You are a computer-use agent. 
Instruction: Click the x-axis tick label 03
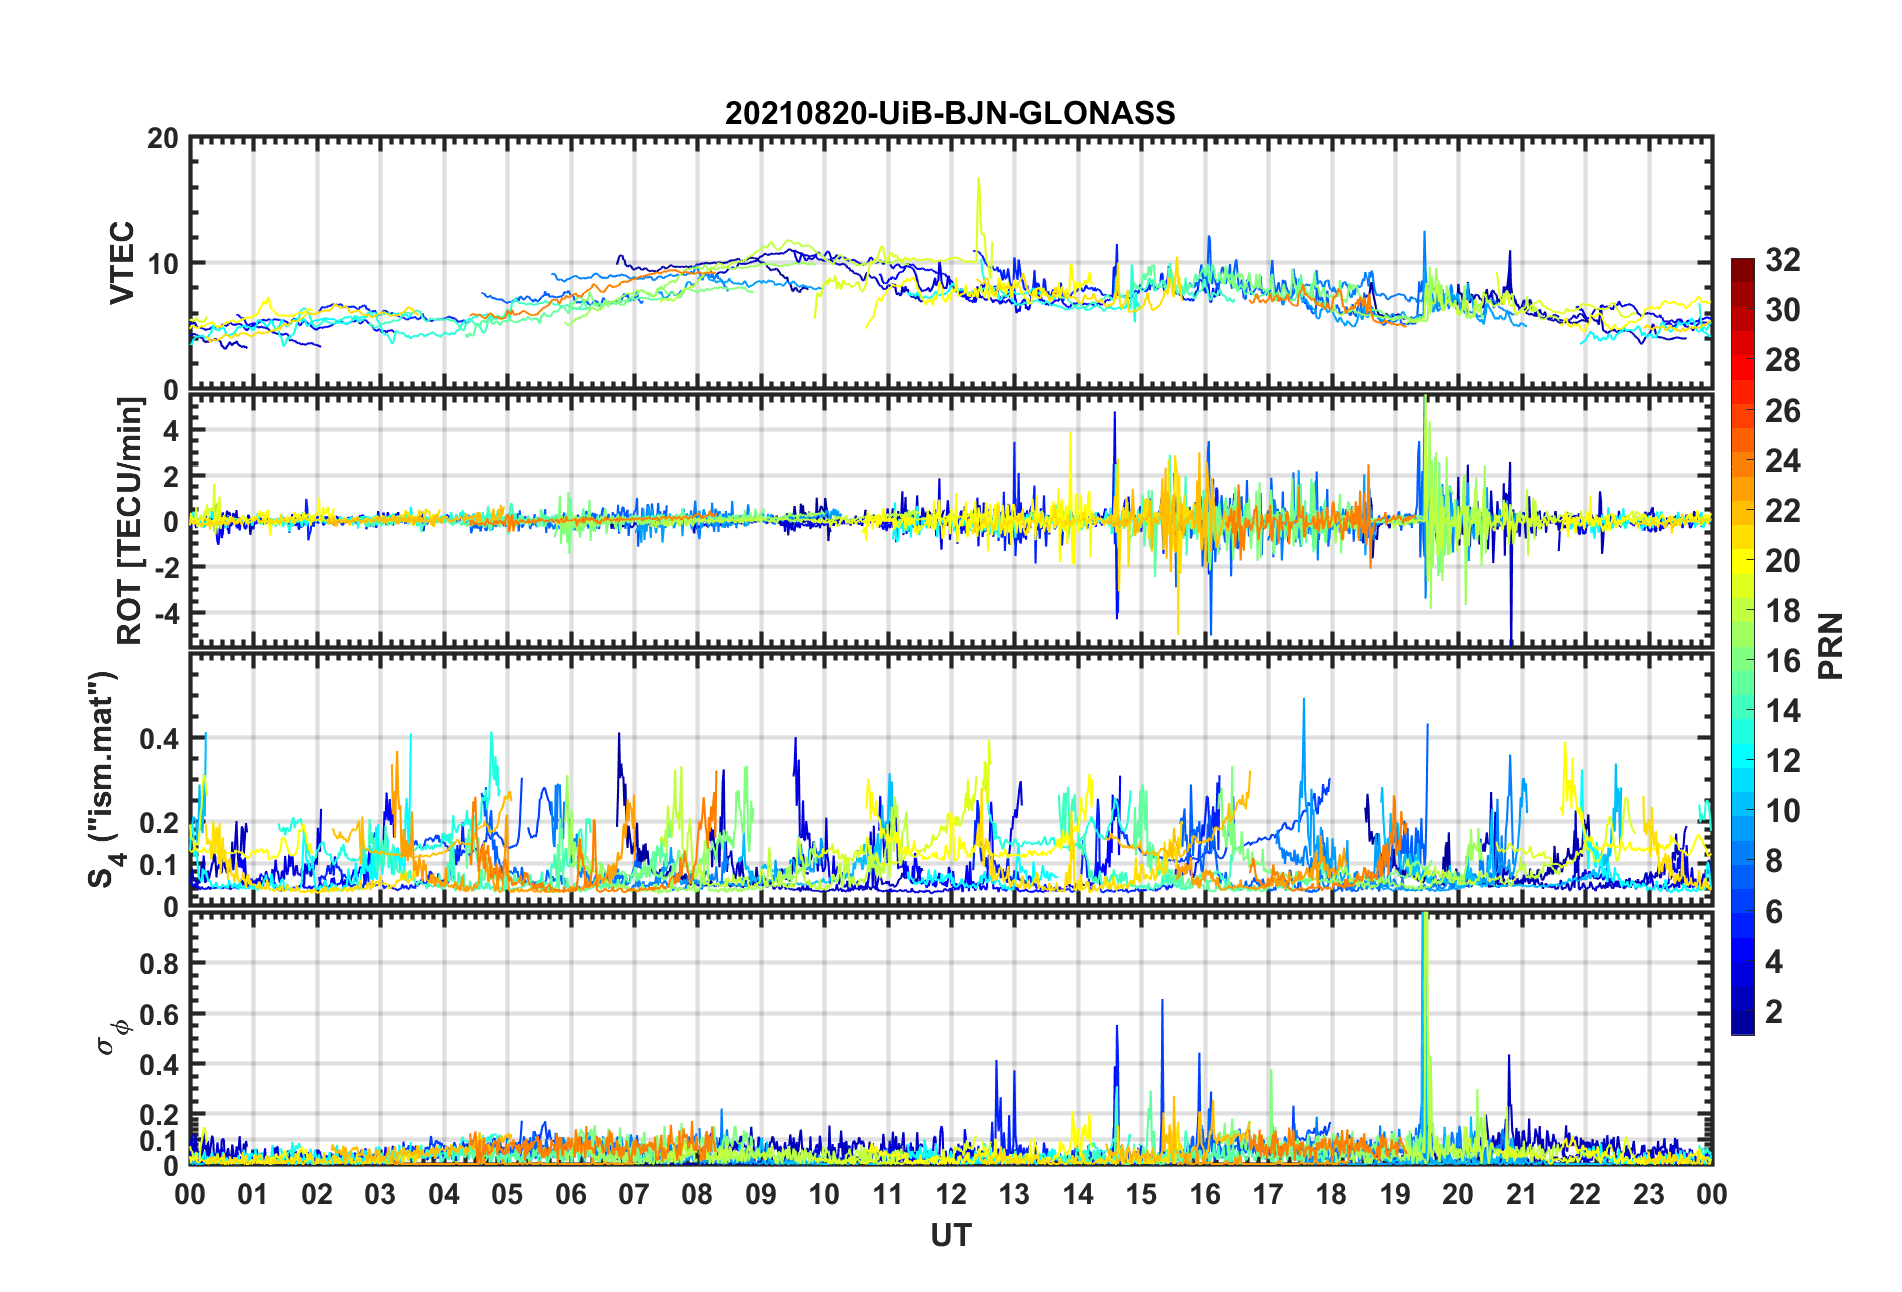[380, 1194]
